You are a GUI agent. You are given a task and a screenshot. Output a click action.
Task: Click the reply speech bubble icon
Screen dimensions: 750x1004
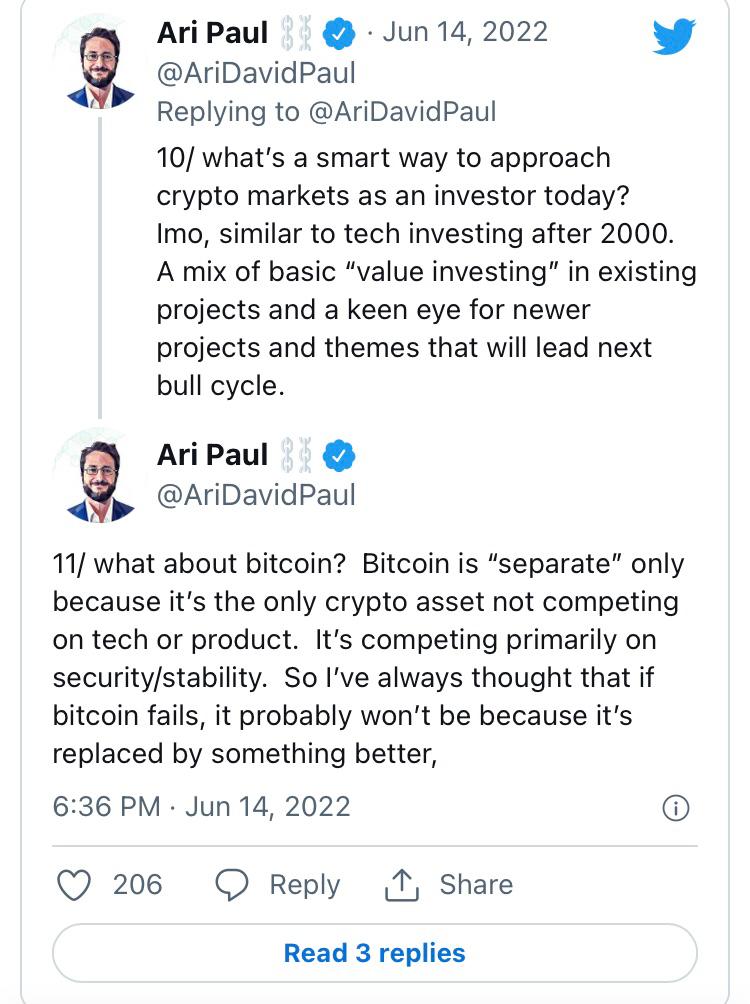coord(233,884)
